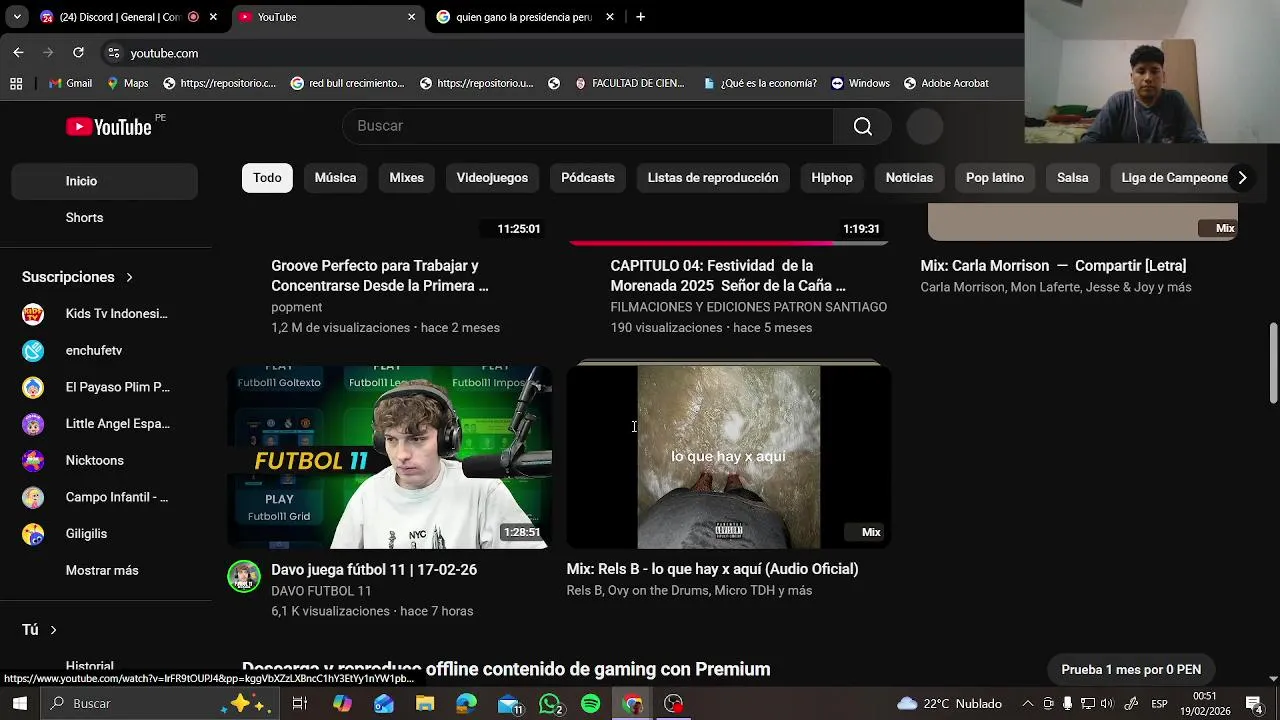Select the Noticias filter chip

pyautogui.click(x=909, y=178)
